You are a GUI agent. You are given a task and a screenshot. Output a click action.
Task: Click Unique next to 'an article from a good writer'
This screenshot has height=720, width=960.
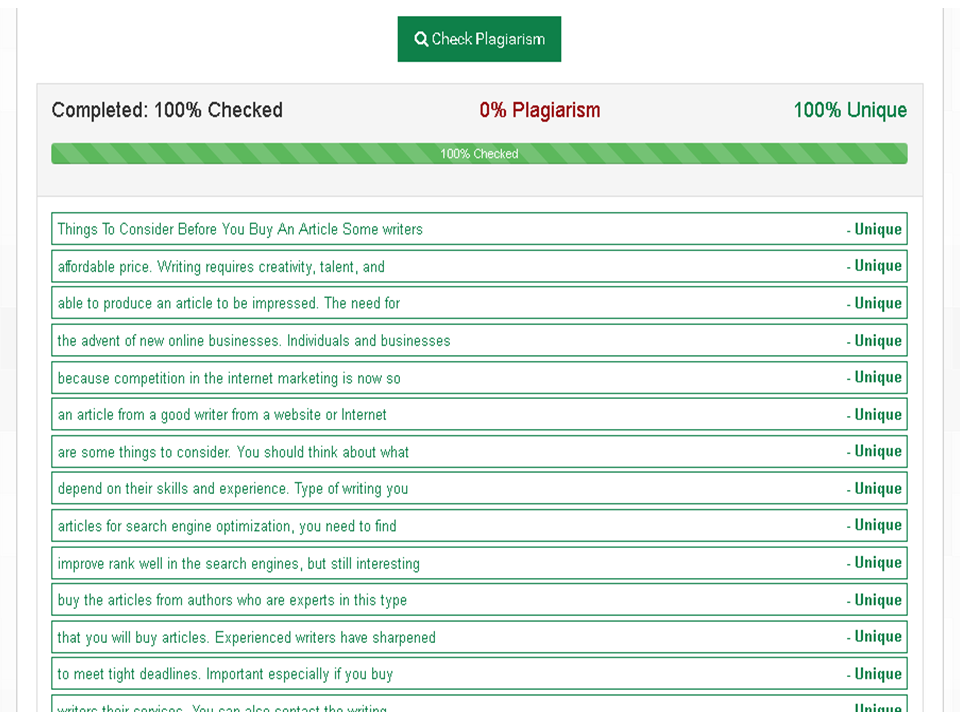tap(876, 414)
